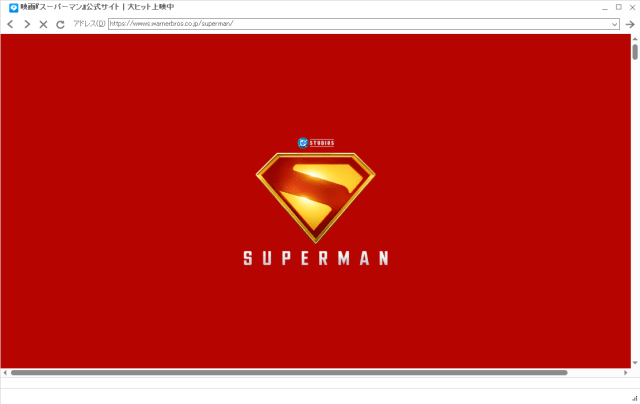Close the browser window
Image resolution: width=640 pixels, height=404 pixels.
tap(632, 7)
